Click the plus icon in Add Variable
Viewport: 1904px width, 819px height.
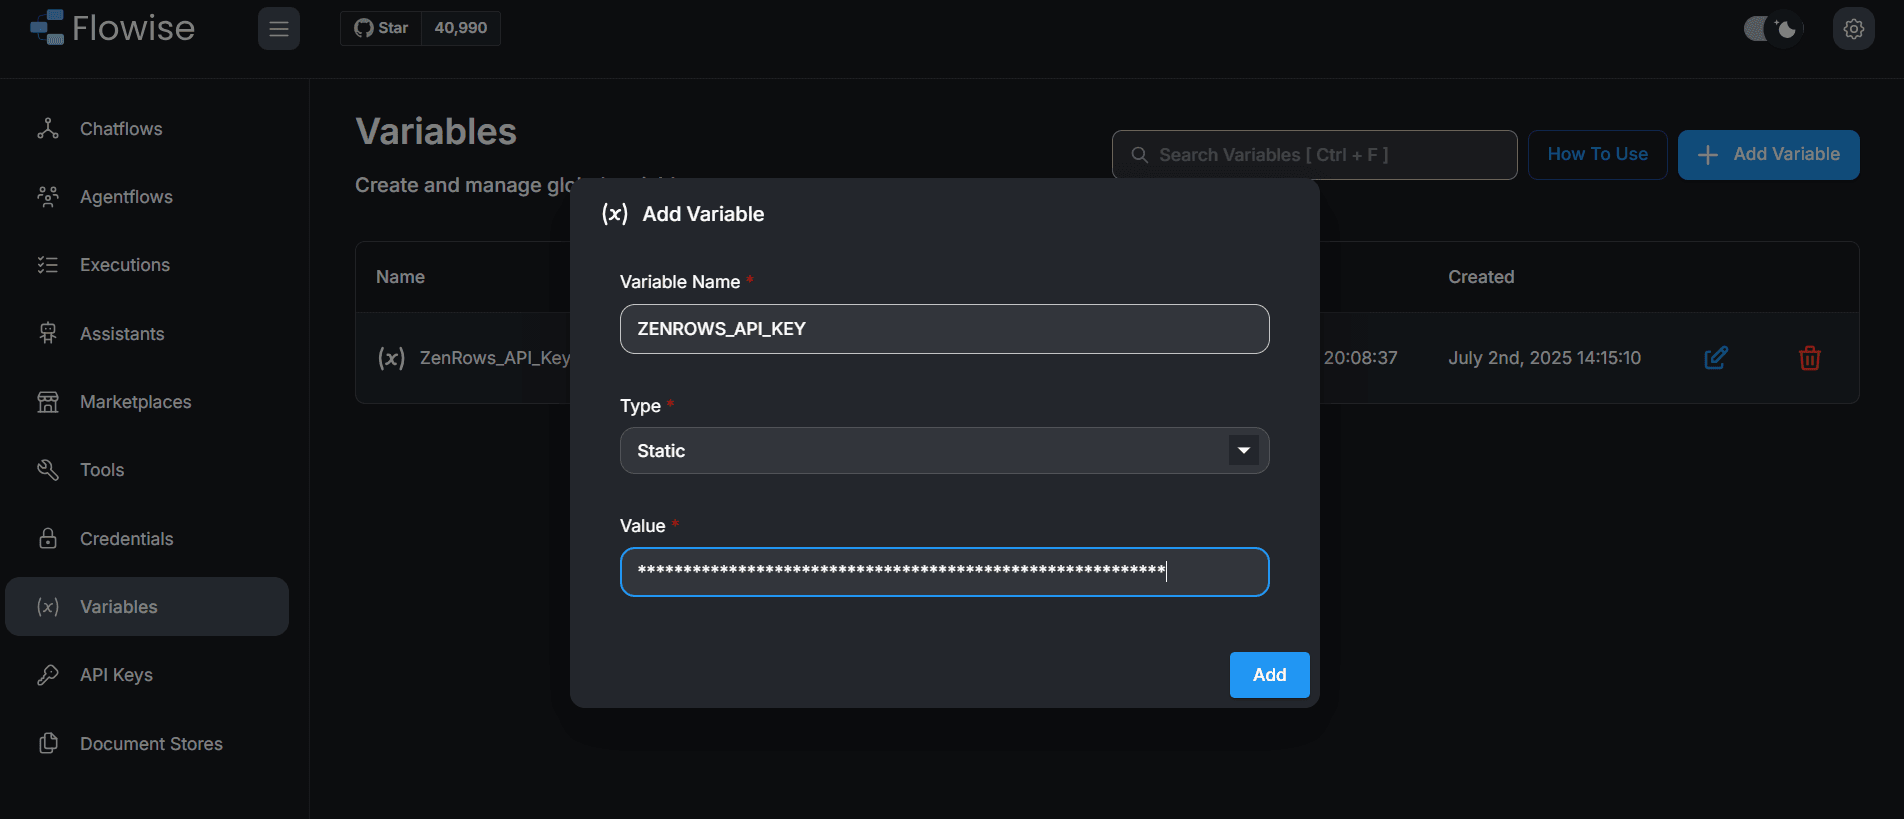point(1708,155)
